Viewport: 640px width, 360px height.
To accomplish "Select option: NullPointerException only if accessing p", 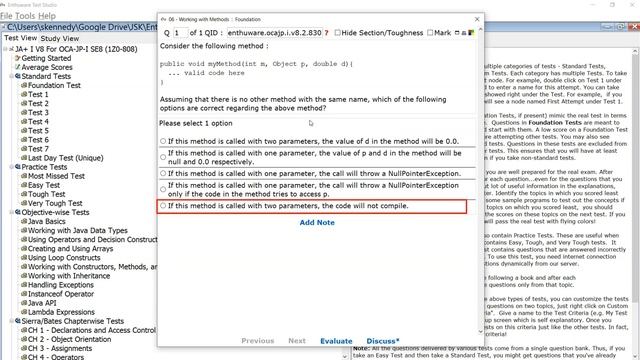I will 163,189.
